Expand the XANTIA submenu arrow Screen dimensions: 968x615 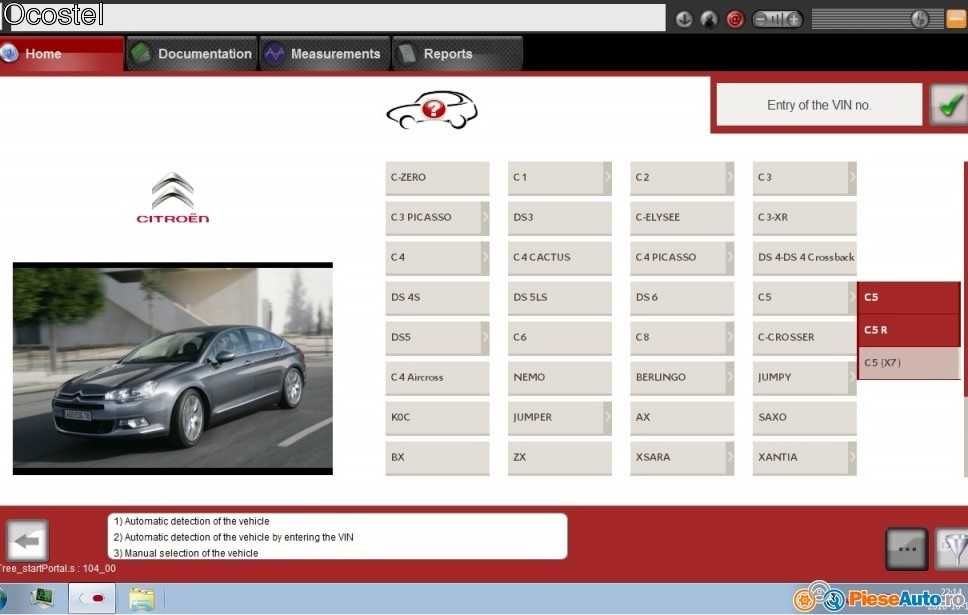click(852, 458)
